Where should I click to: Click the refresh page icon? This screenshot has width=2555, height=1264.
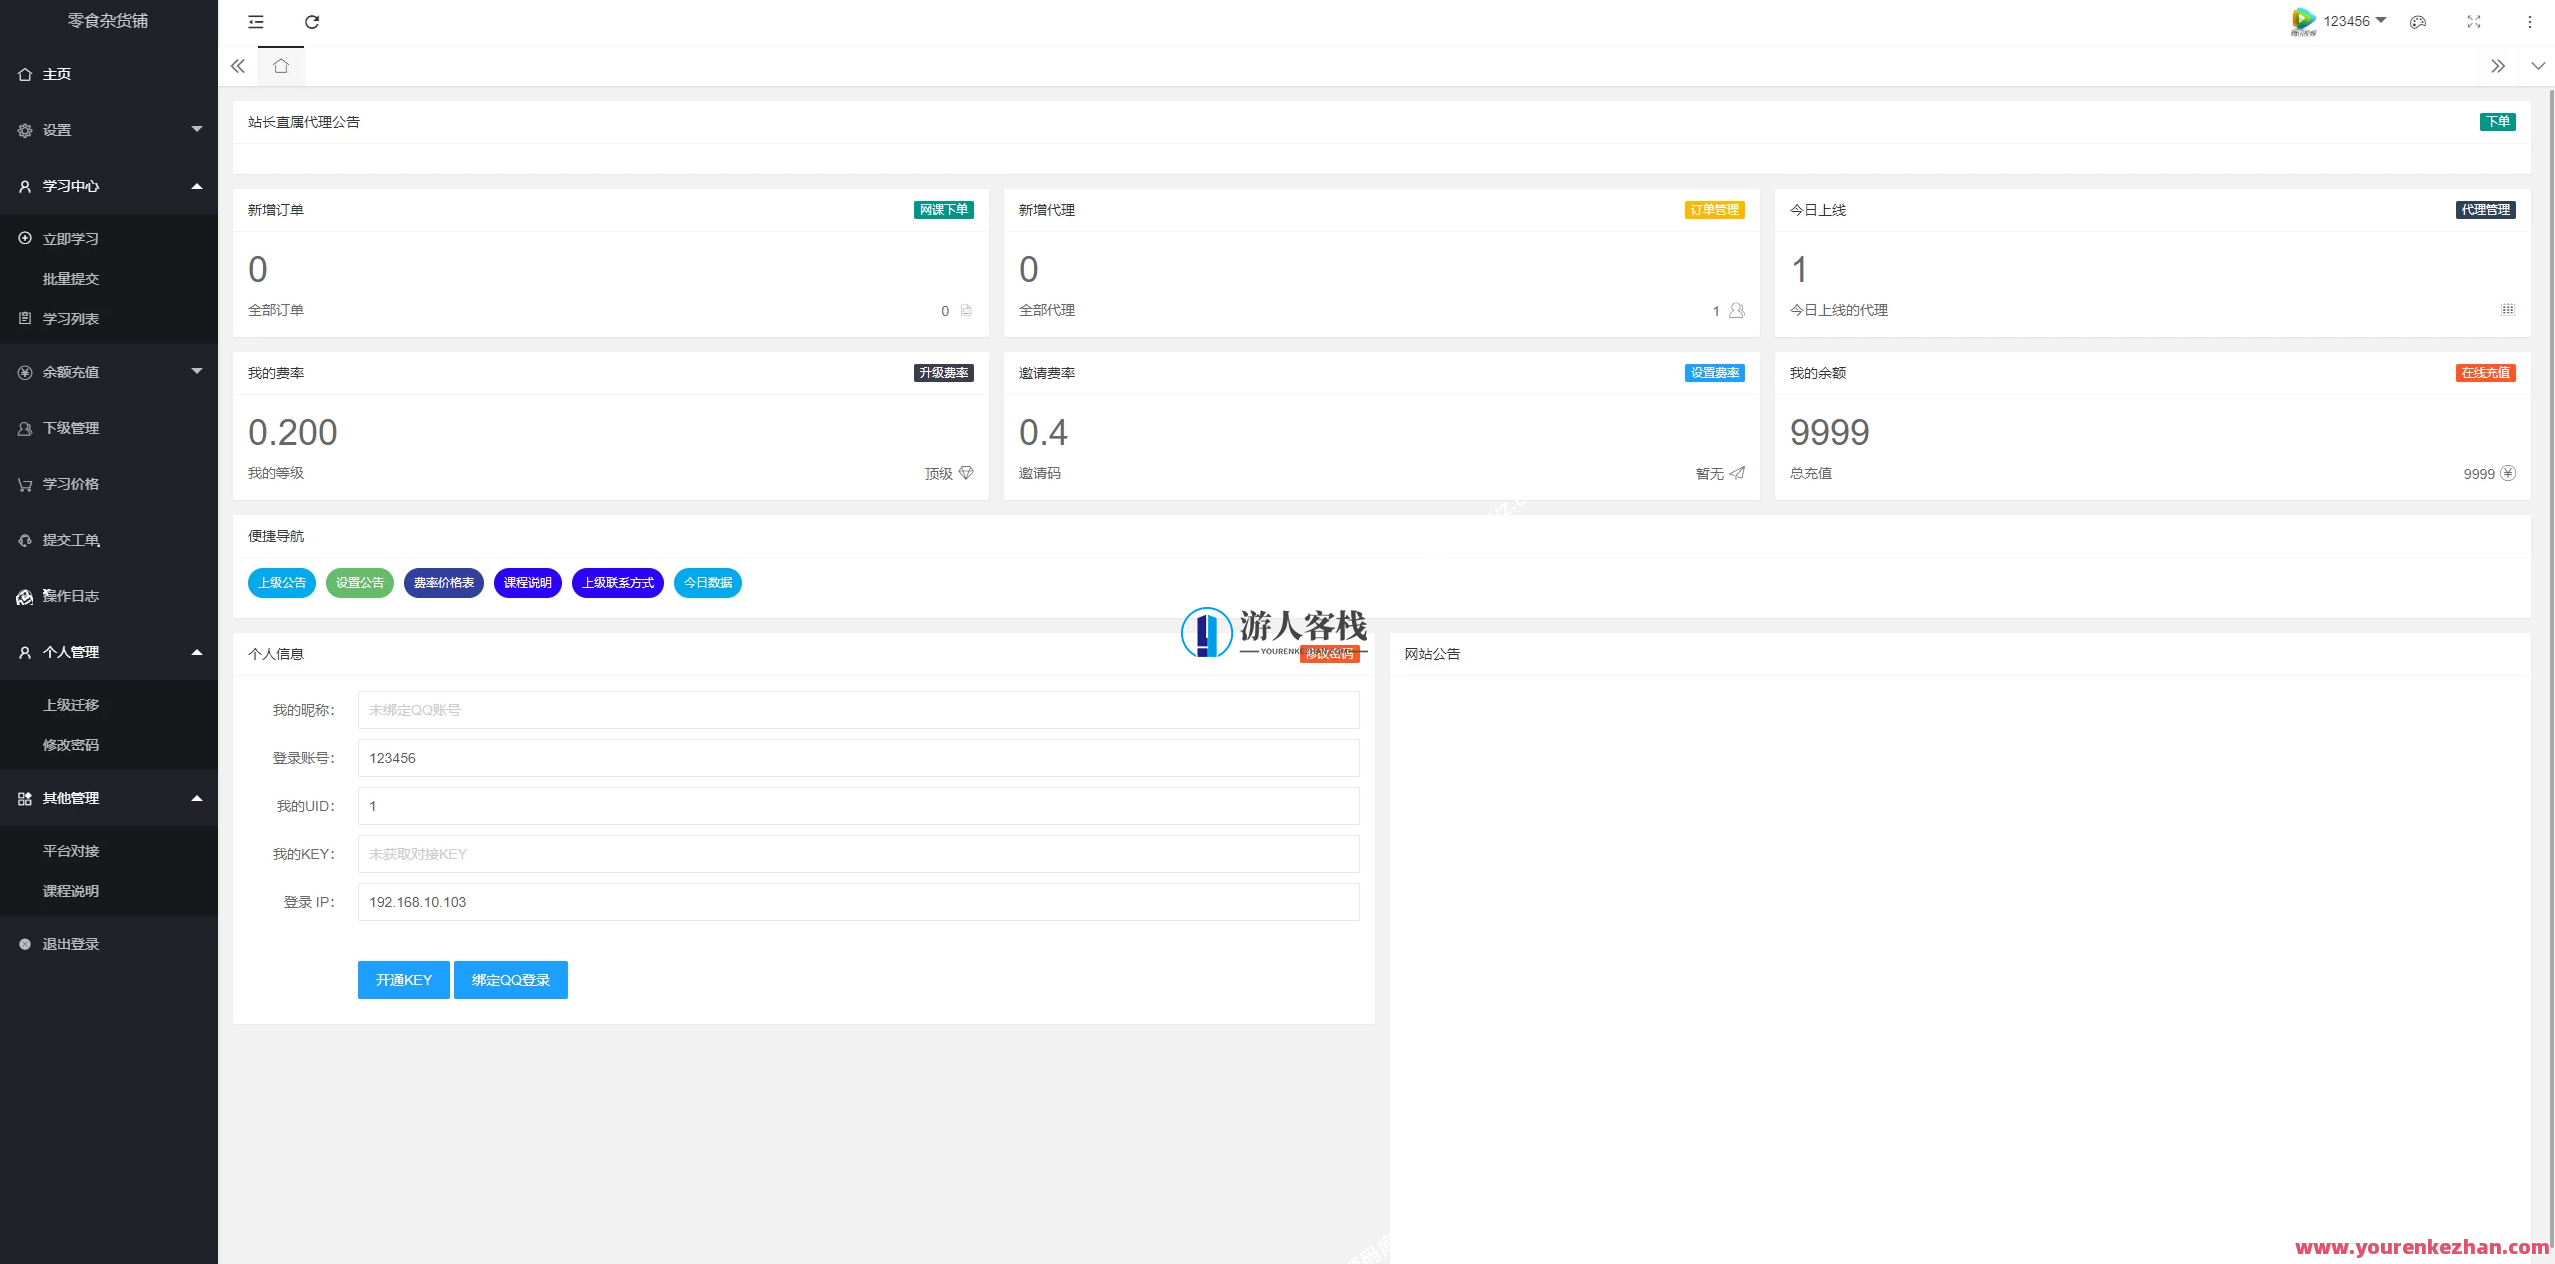(x=312, y=22)
